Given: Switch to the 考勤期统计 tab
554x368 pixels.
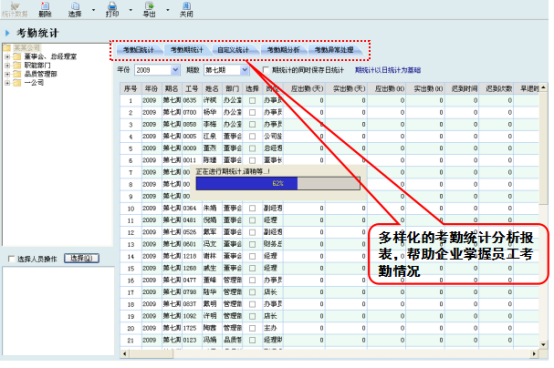Looking at the screenshot, I should (x=187, y=50).
